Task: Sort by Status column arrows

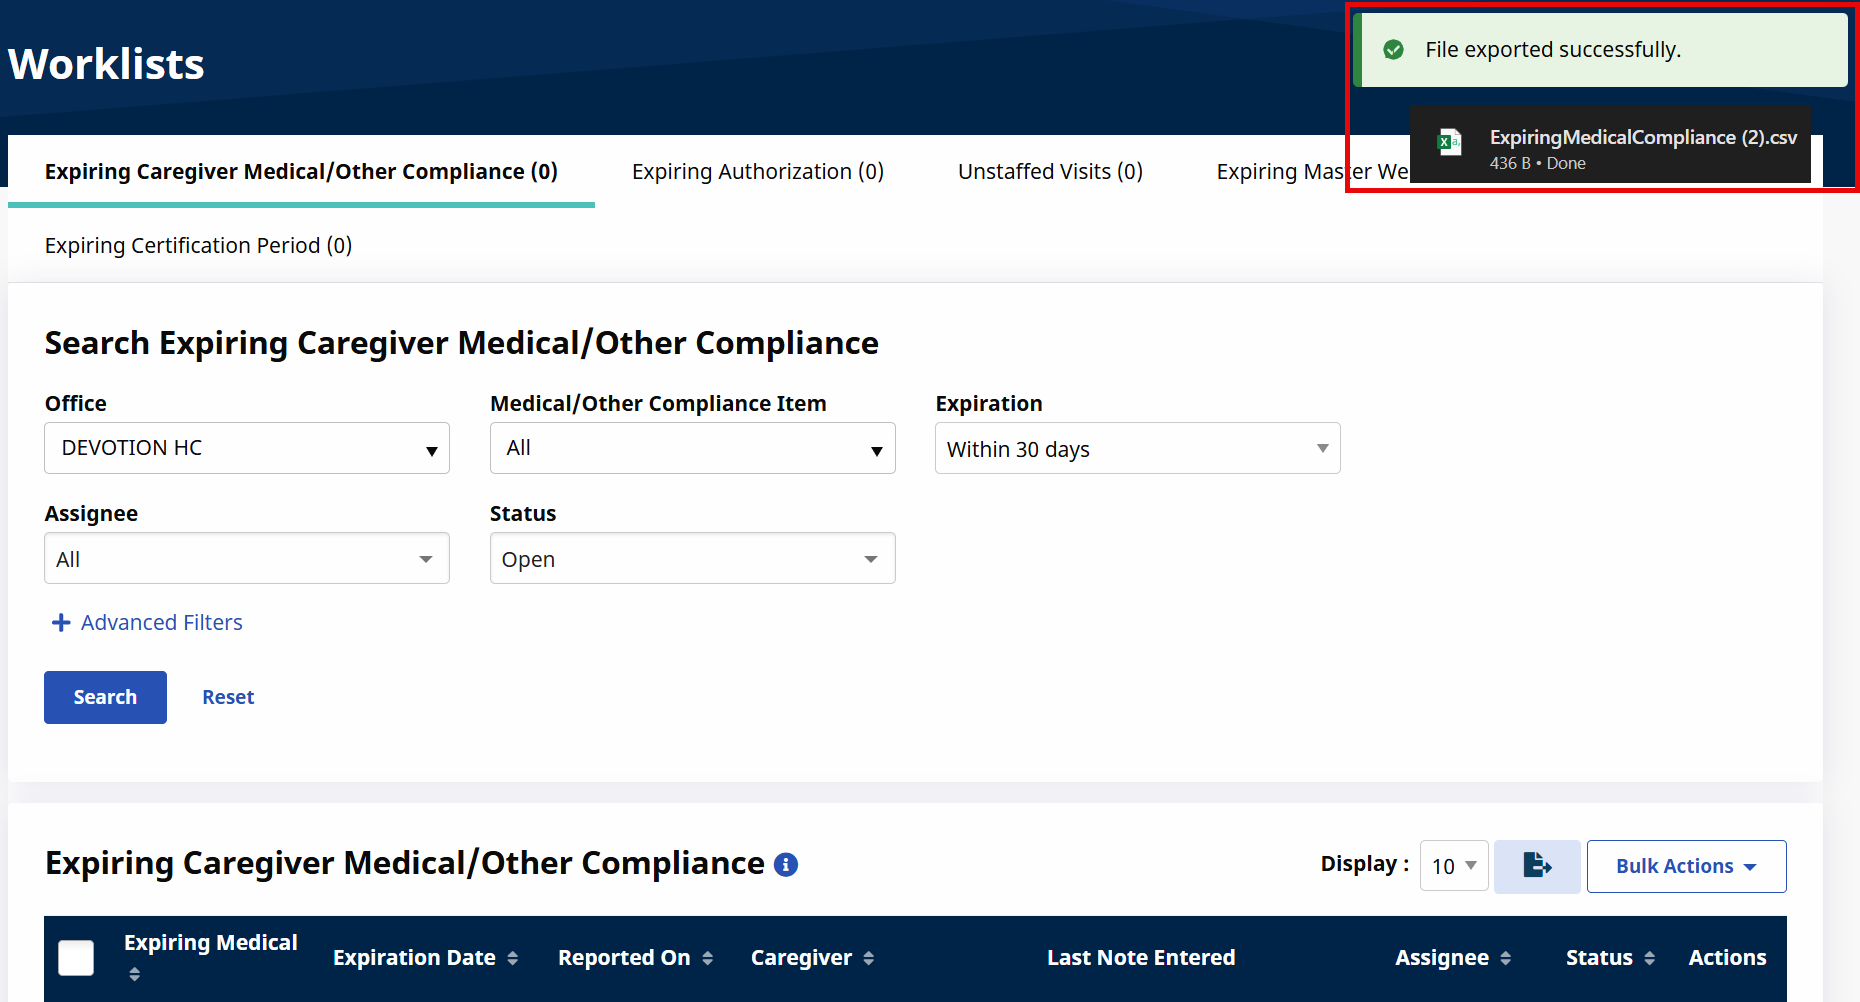Action: pyautogui.click(x=1650, y=958)
